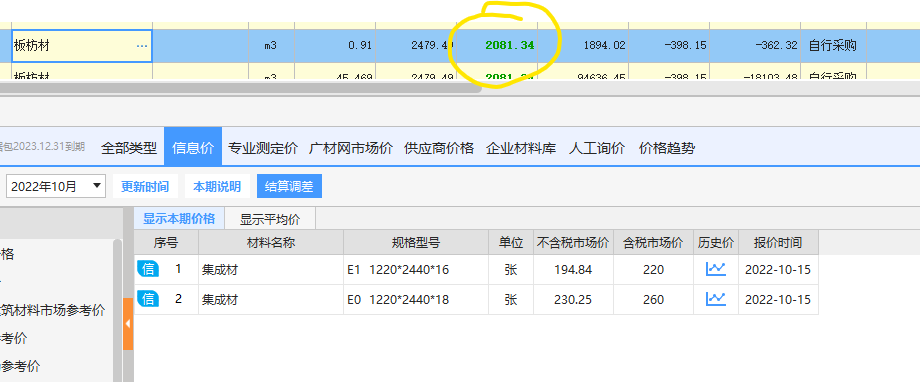Click the 2022-10-15 date in row 2
Viewport: 920px width, 382px height.
pyautogui.click(x=778, y=299)
